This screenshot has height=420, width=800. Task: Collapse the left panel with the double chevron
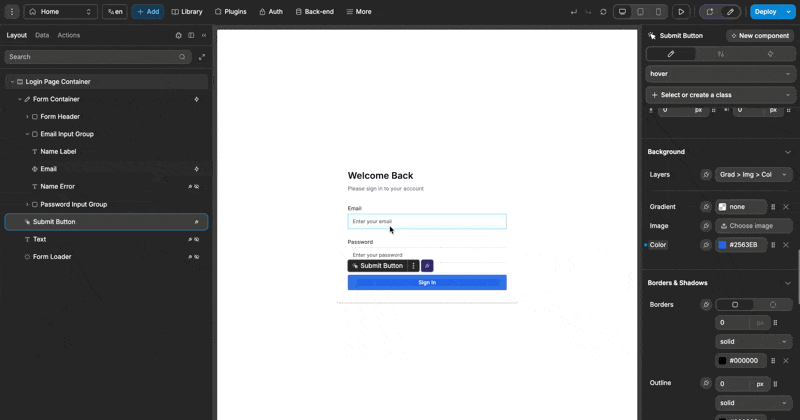pos(204,35)
